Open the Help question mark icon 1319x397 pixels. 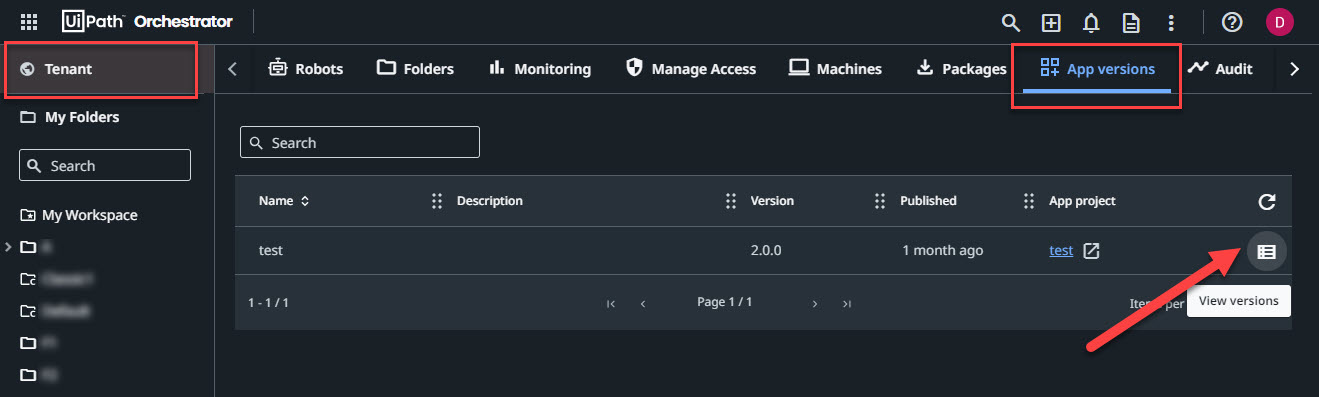tap(1232, 22)
